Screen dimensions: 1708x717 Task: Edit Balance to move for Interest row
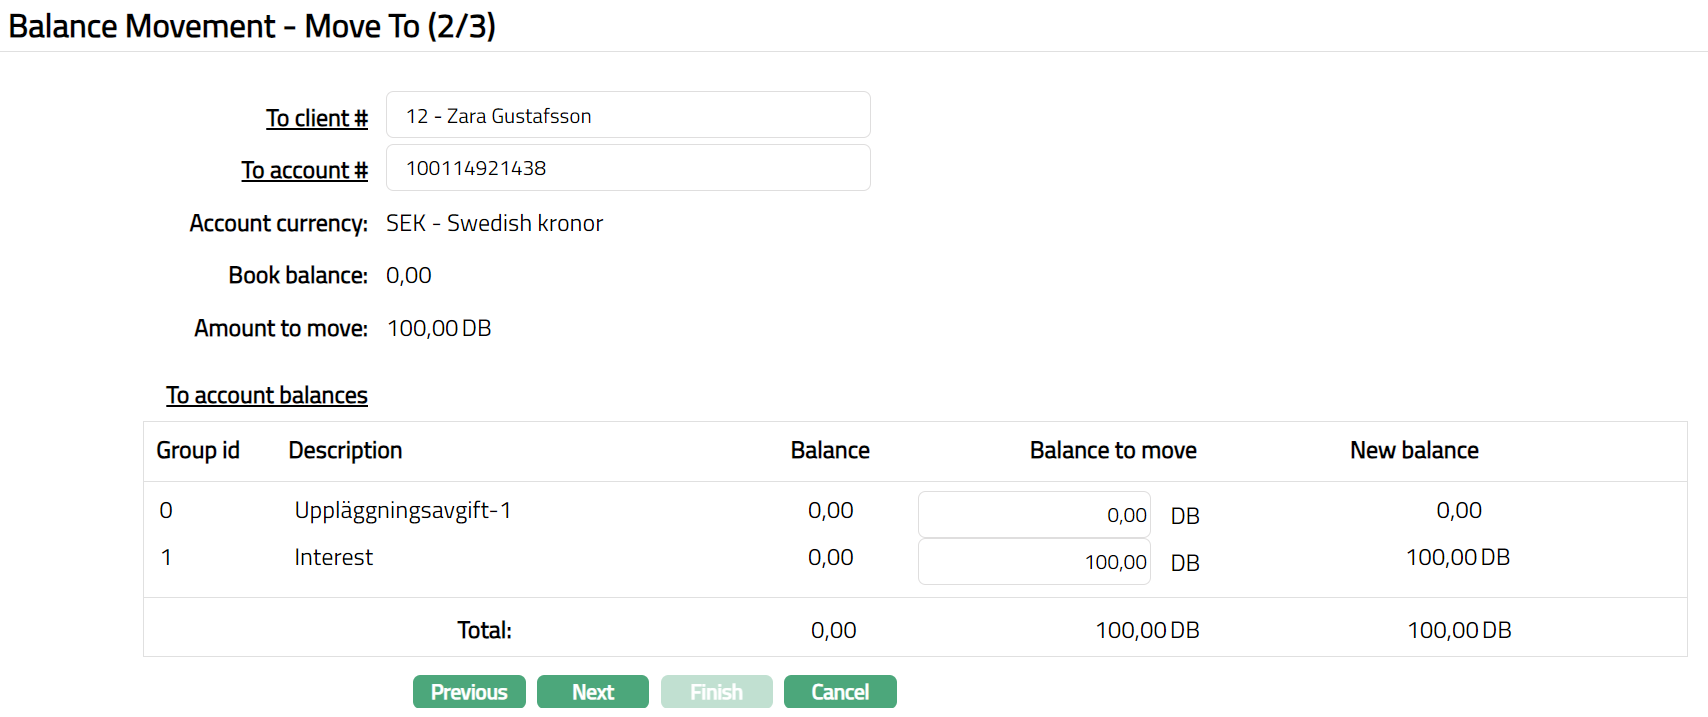1034,562
